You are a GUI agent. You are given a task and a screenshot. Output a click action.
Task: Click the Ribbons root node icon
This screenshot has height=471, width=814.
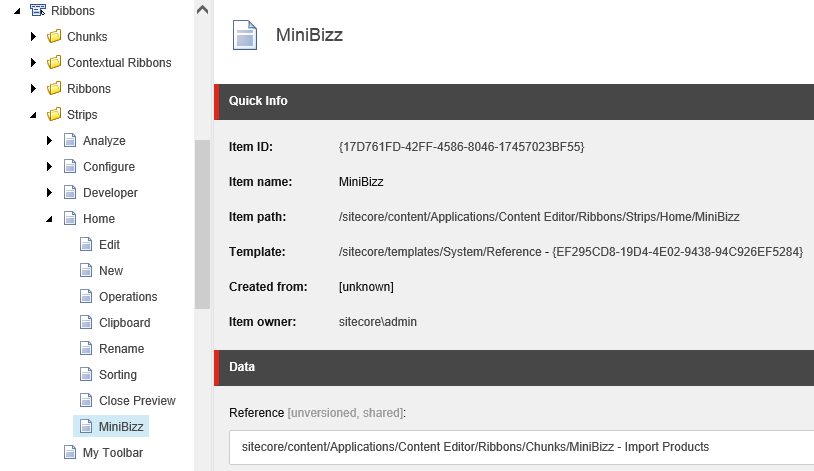click(x=37, y=10)
